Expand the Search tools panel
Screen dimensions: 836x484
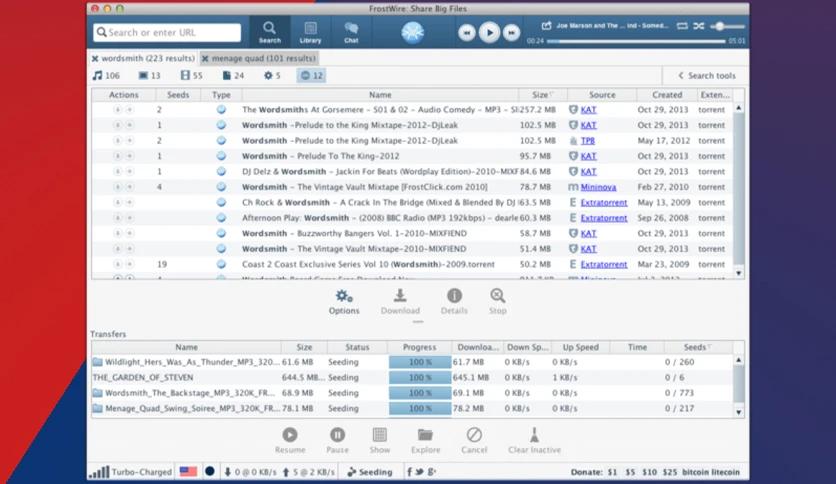706,76
